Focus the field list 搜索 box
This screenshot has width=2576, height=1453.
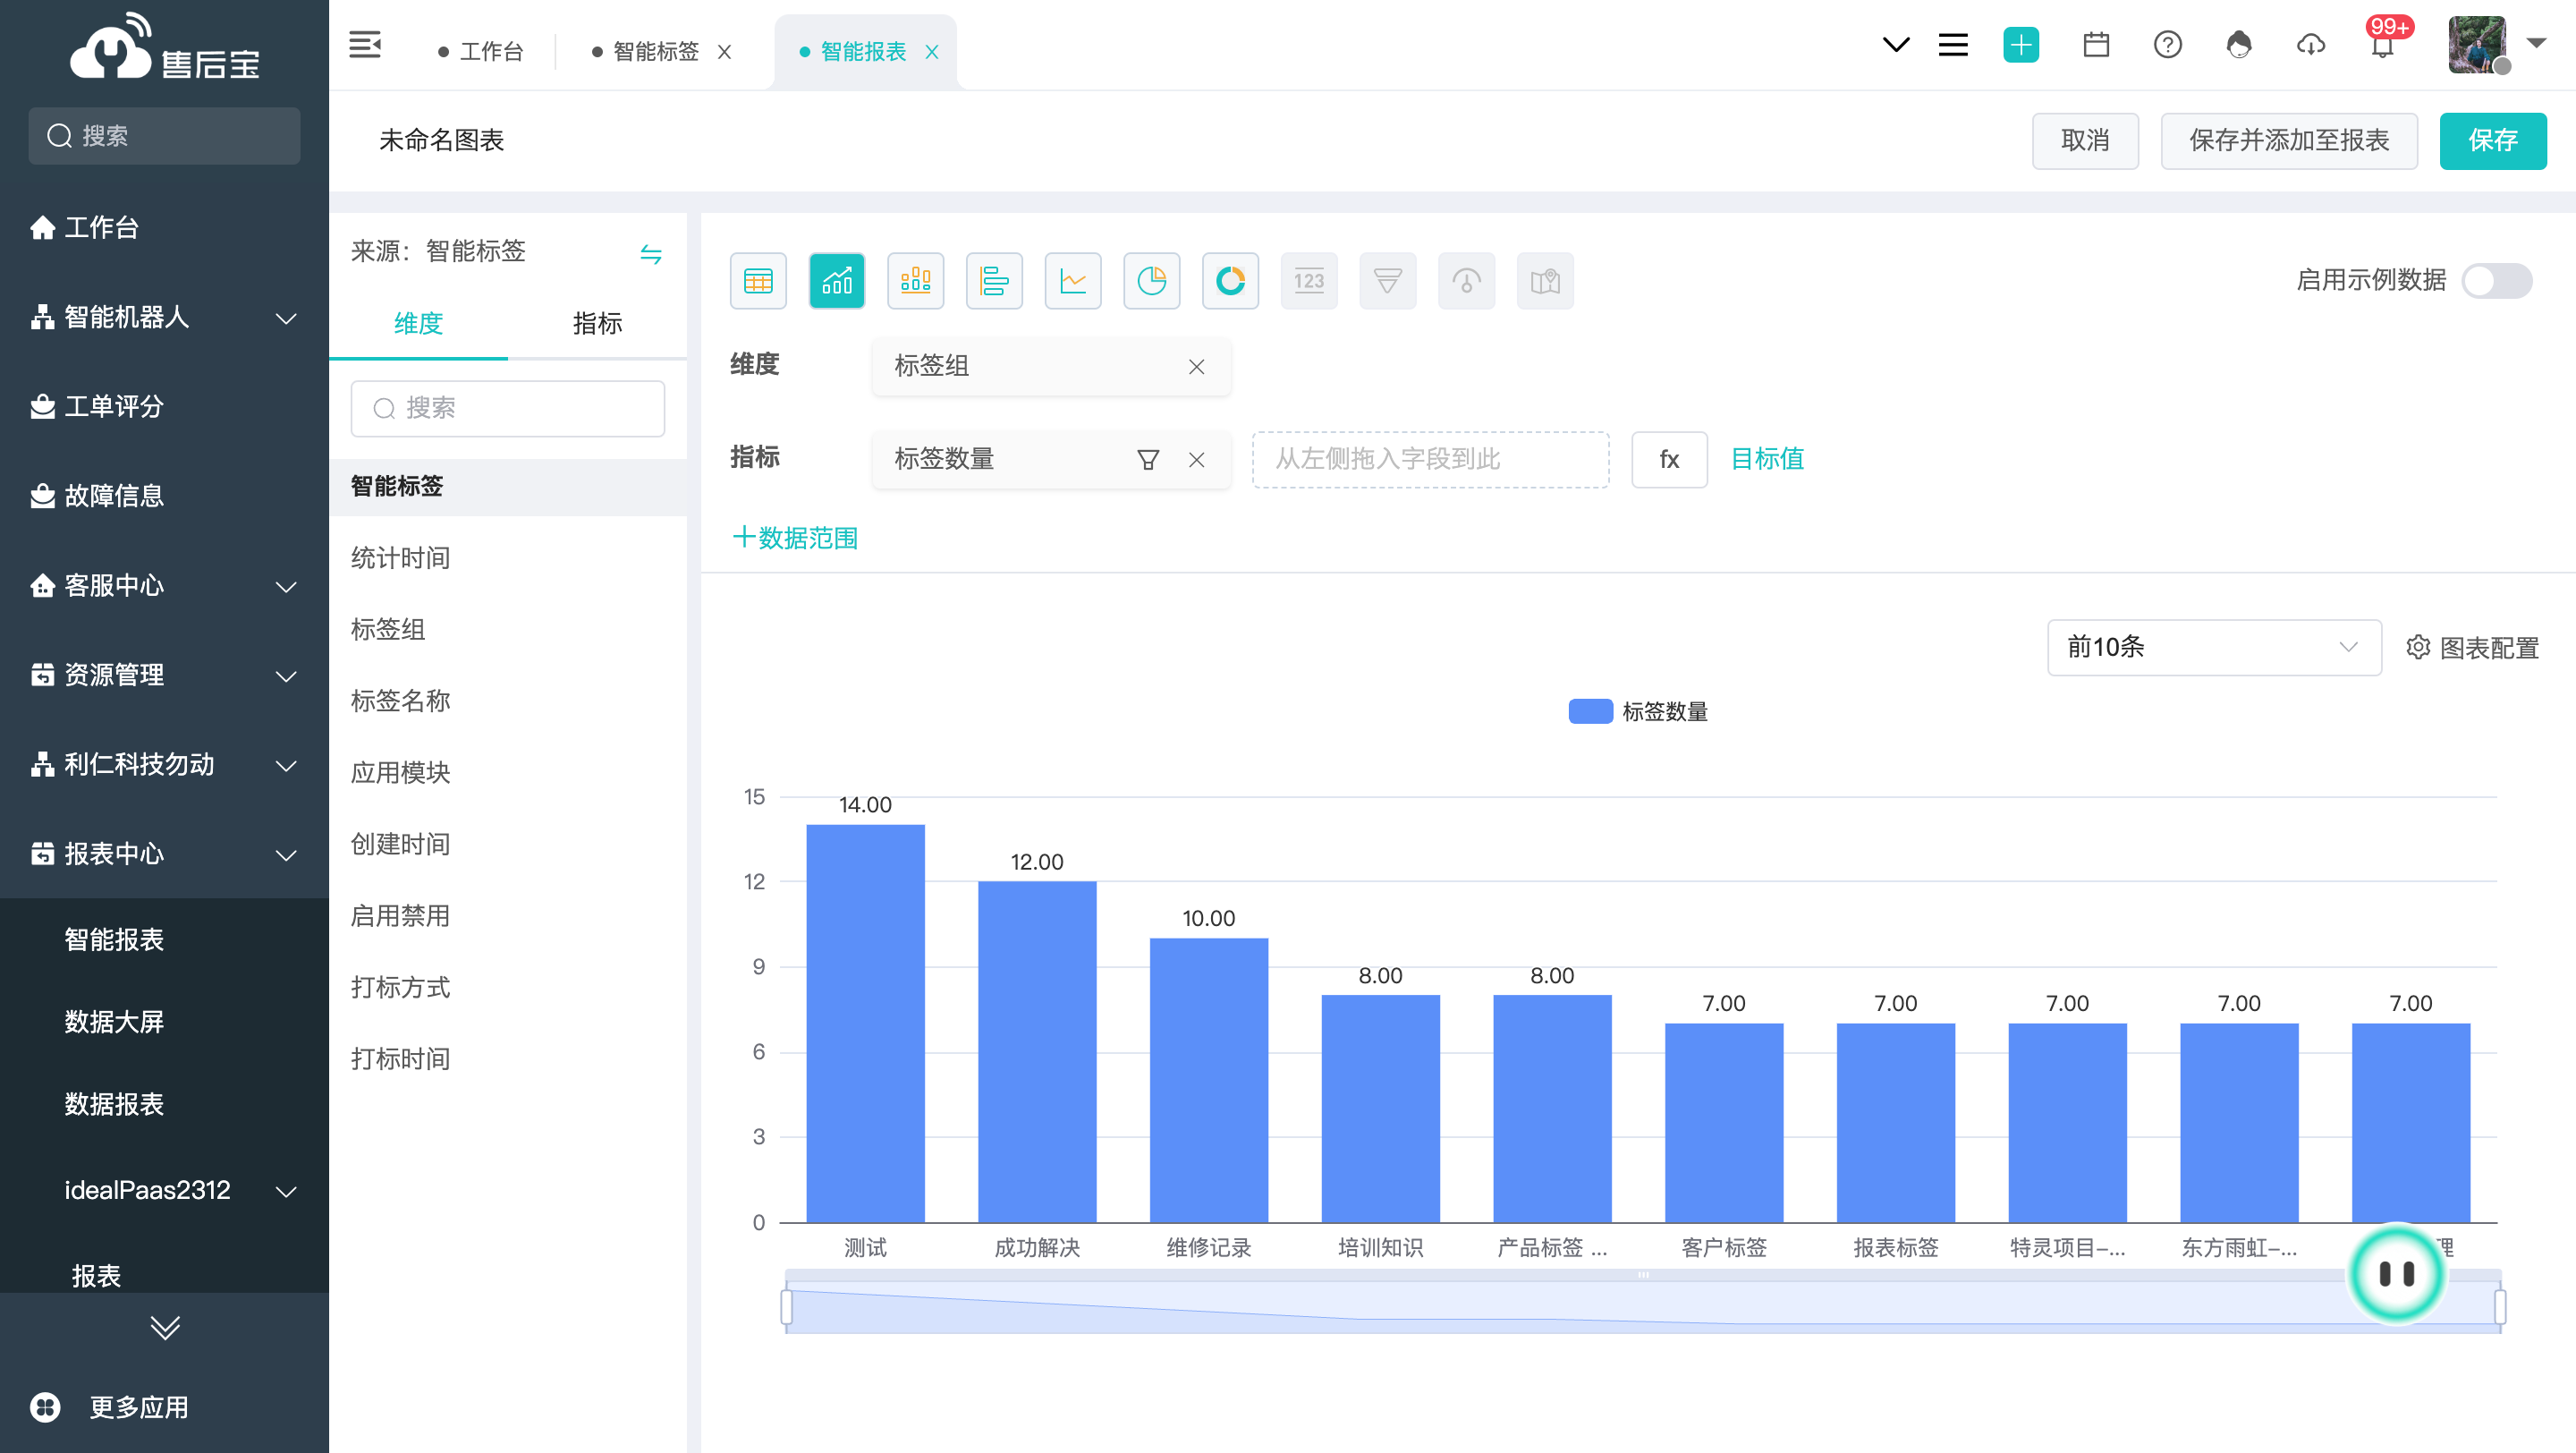pos(508,409)
